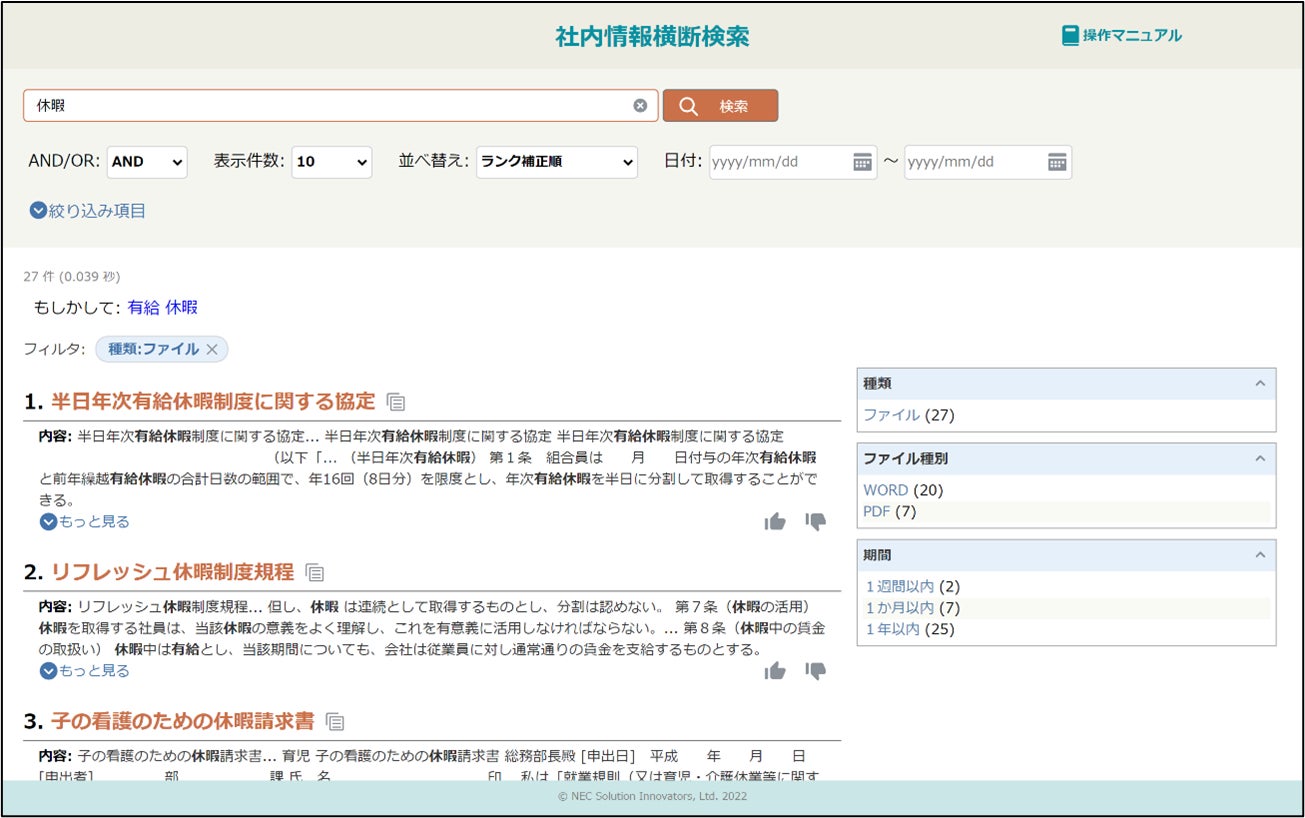Open the 並べ替え sort dropdown
Screen dimensions: 1305x818
(x=557, y=162)
